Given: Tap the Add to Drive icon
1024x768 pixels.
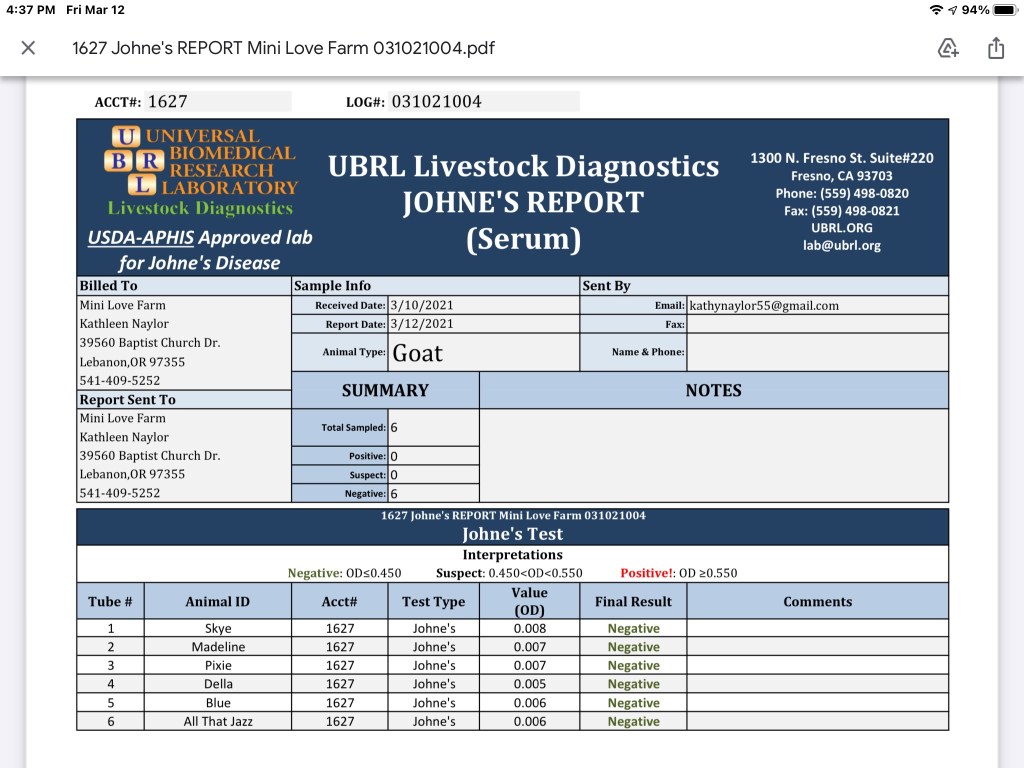Looking at the screenshot, I should pos(948,48).
